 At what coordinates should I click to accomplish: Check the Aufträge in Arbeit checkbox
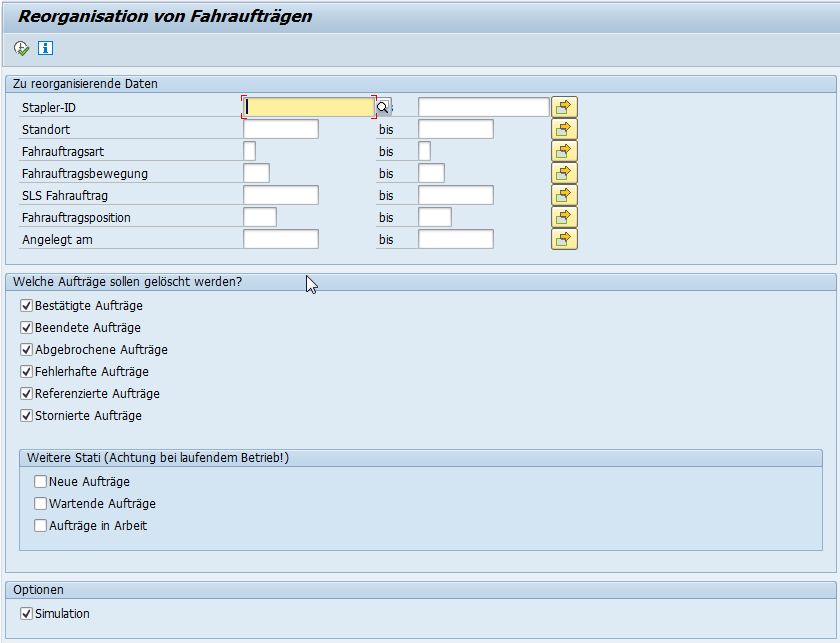pyautogui.click(x=41, y=526)
